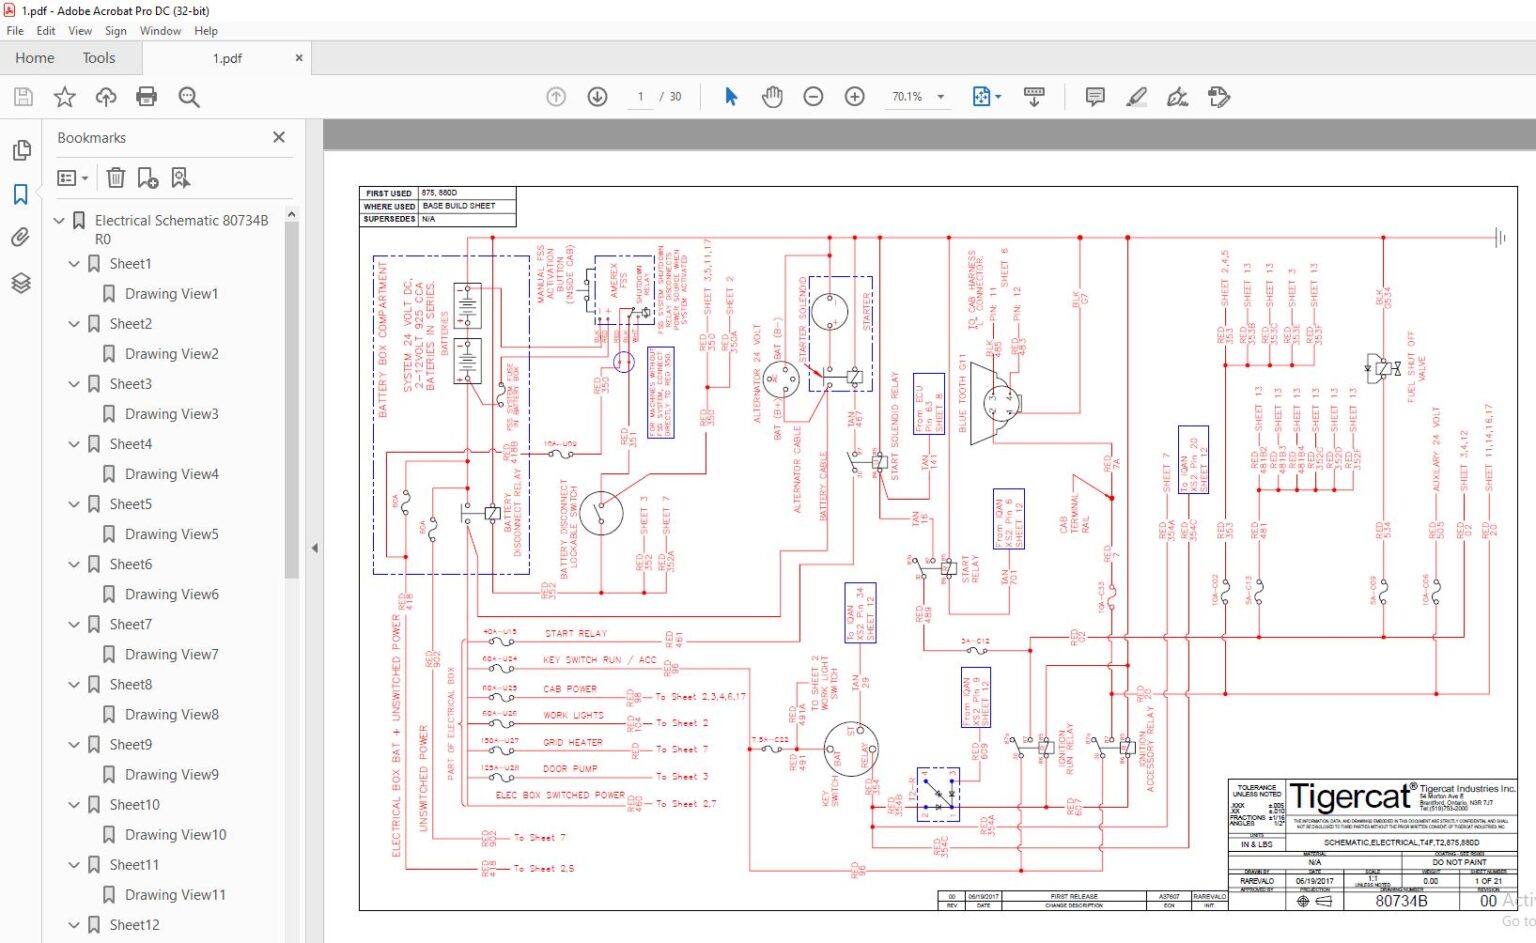The image size is (1536, 943).
Task: Open the File menu
Action: (15, 31)
